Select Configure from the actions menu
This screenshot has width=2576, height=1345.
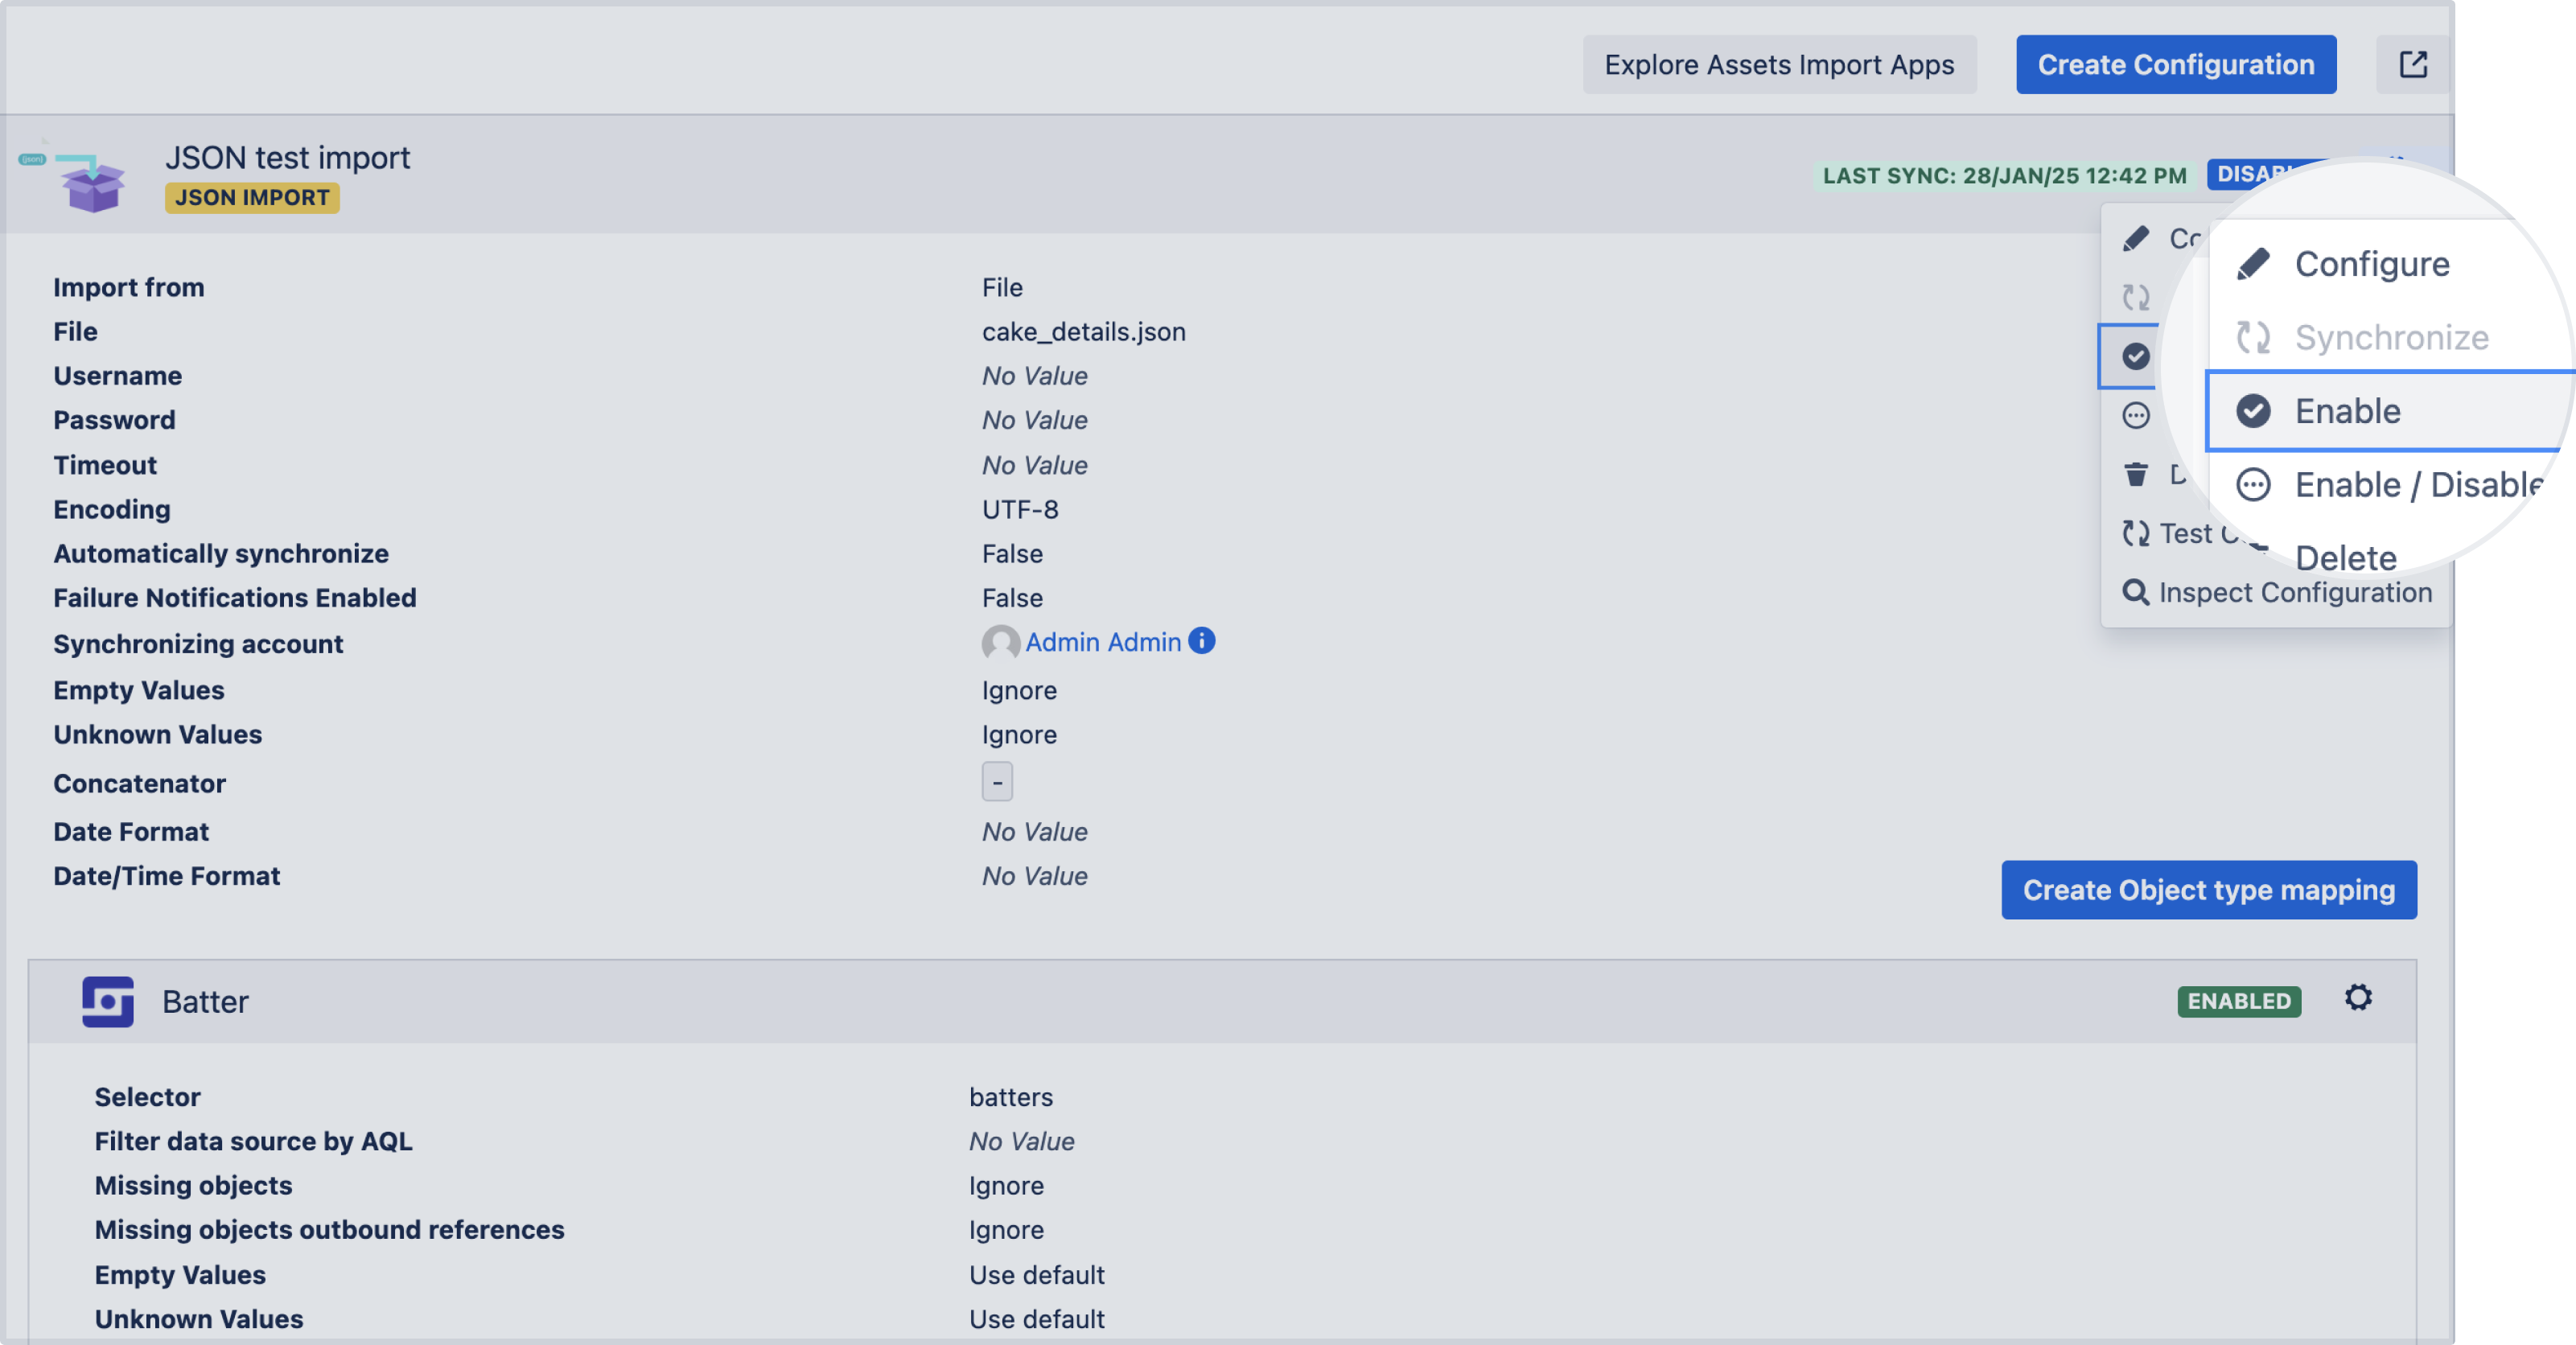pyautogui.click(x=2371, y=264)
